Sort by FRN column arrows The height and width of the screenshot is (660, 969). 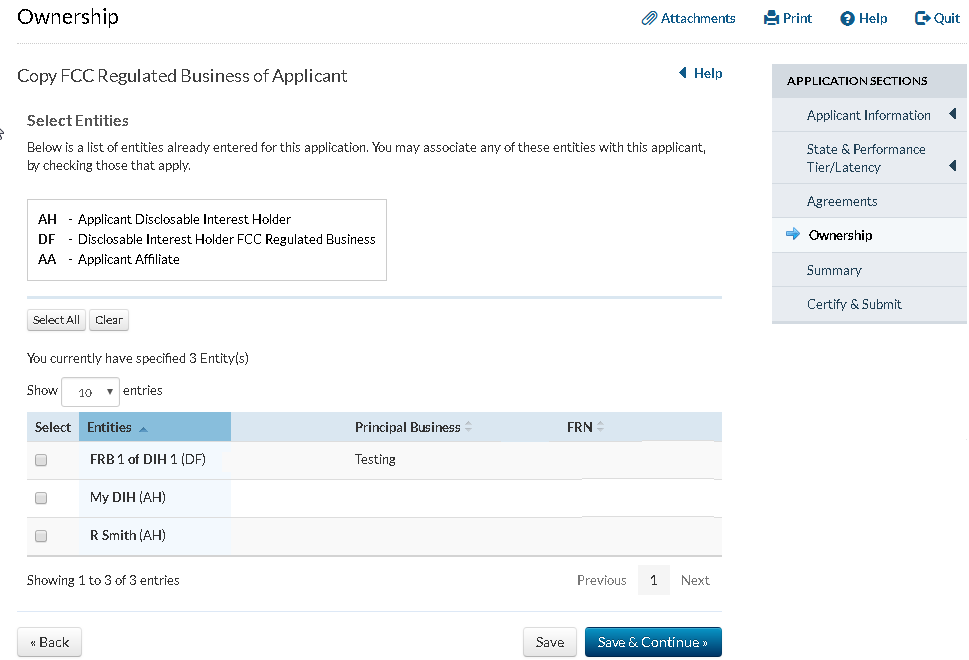pyautogui.click(x=600, y=427)
